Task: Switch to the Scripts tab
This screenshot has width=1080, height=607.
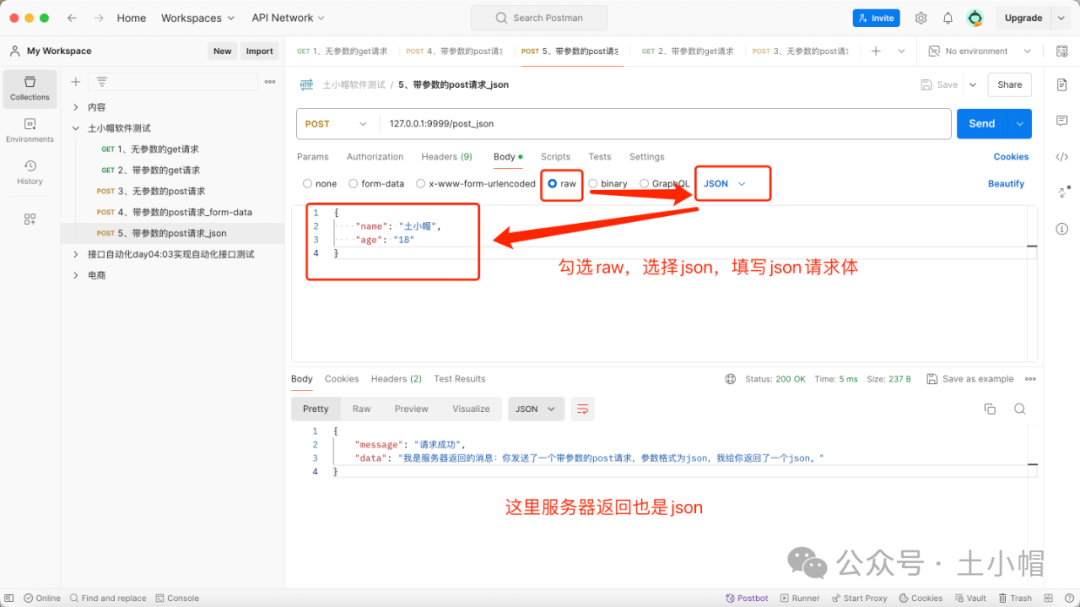Action: (x=555, y=157)
